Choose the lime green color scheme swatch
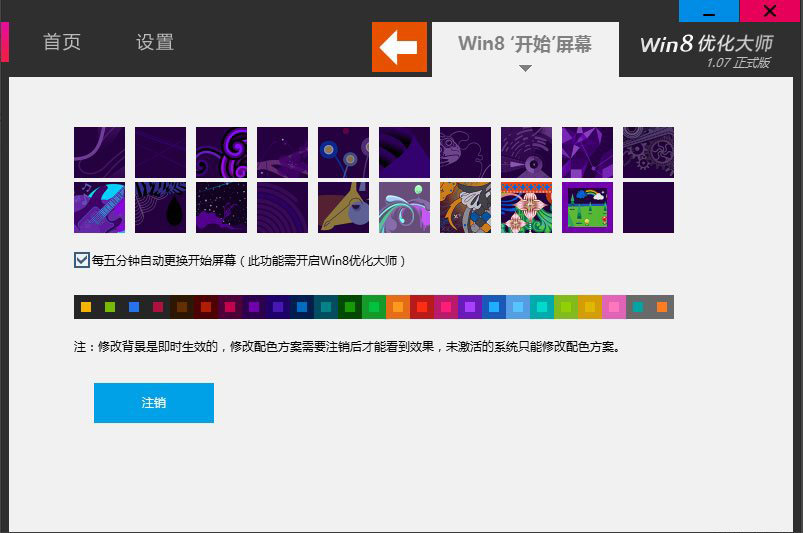 [x=566, y=307]
